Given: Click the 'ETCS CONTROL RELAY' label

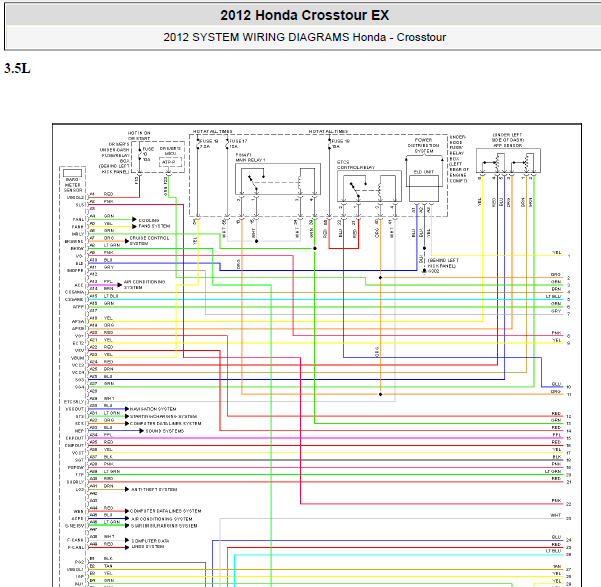Looking at the screenshot, I should click(356, 165).
